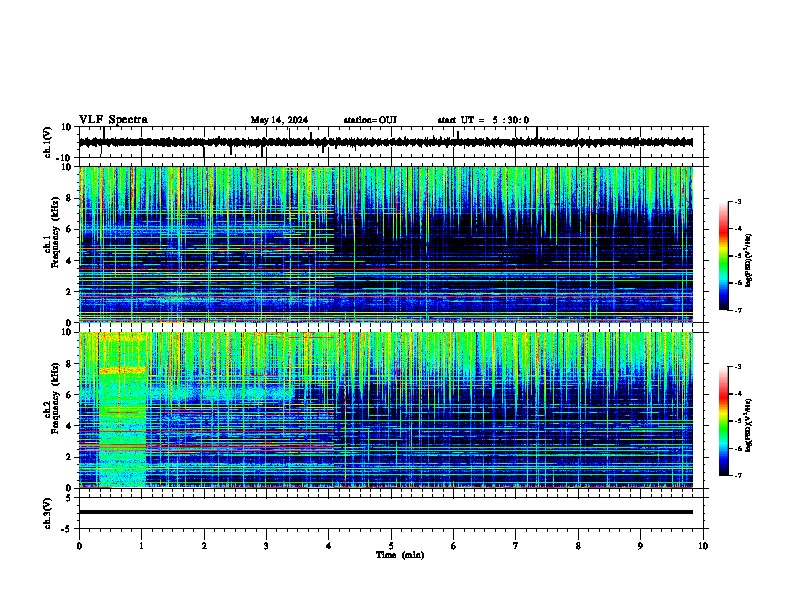Click the ch.3(V) axis label
This screenshot has width=792, height=612.
tap(48, 513)
